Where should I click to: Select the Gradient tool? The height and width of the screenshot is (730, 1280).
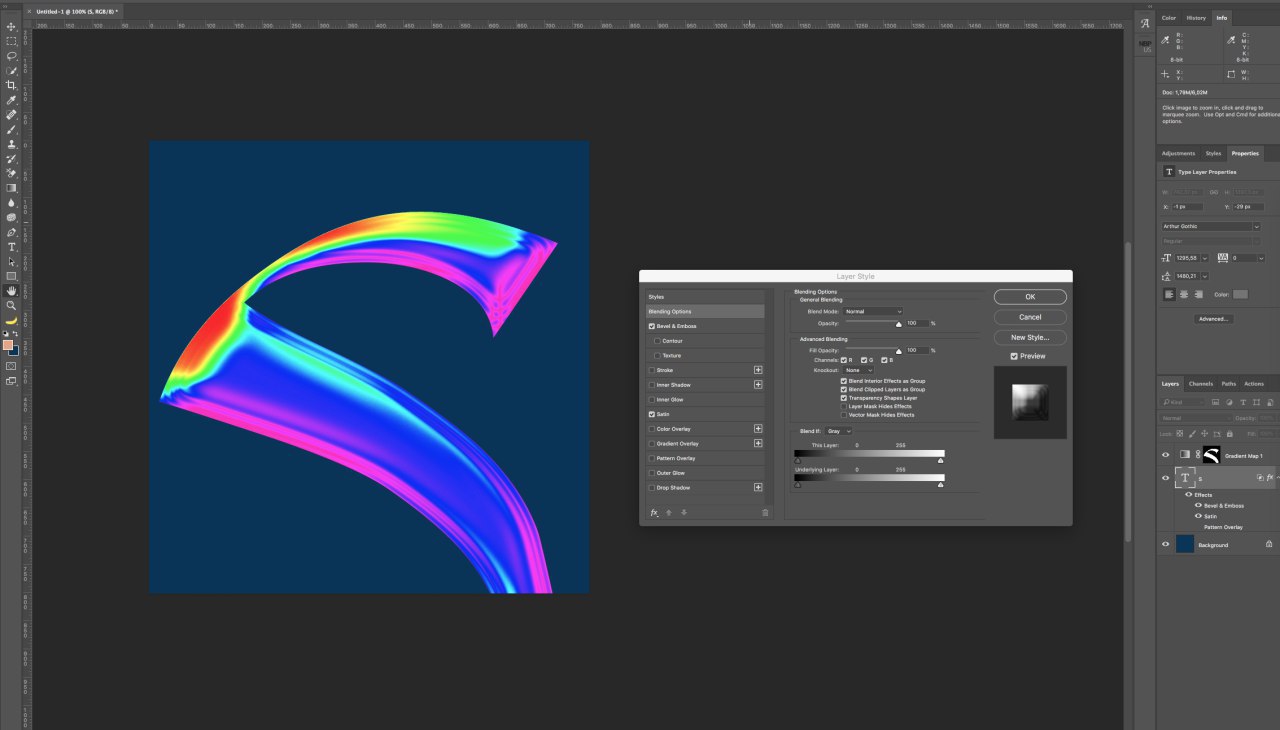coord(12,187)
